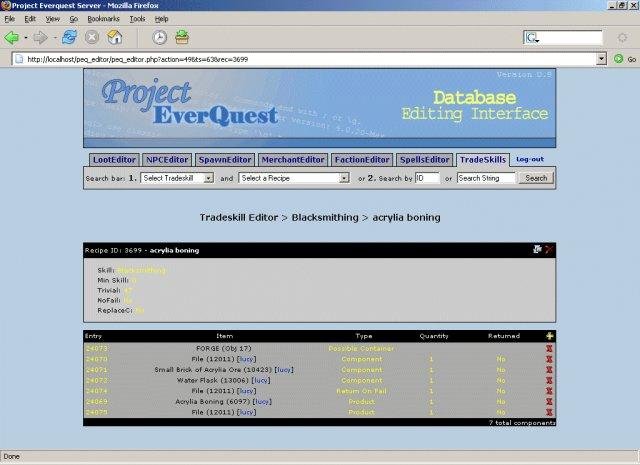The height and width of the screenshot is (465, 640).
Task: Delete the FORGE entry 24073 row
Action: tap(549, 349)
